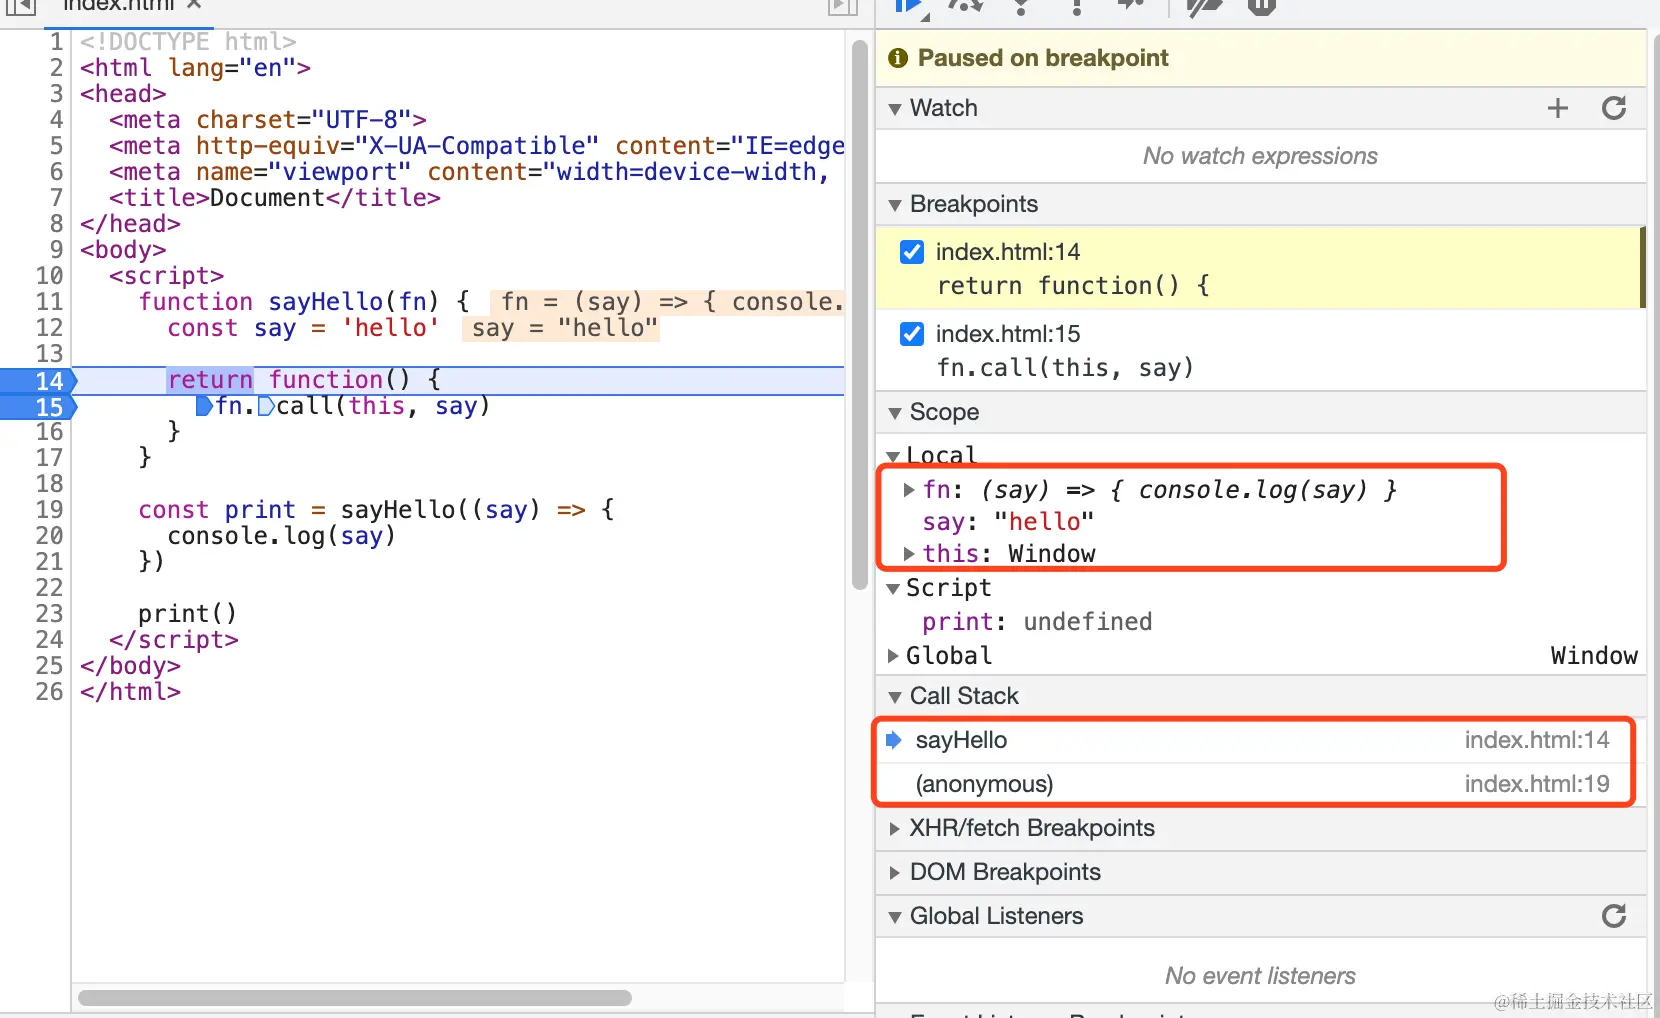
Task: Expand the this: Window entry
Action: (x=909, y=554)
